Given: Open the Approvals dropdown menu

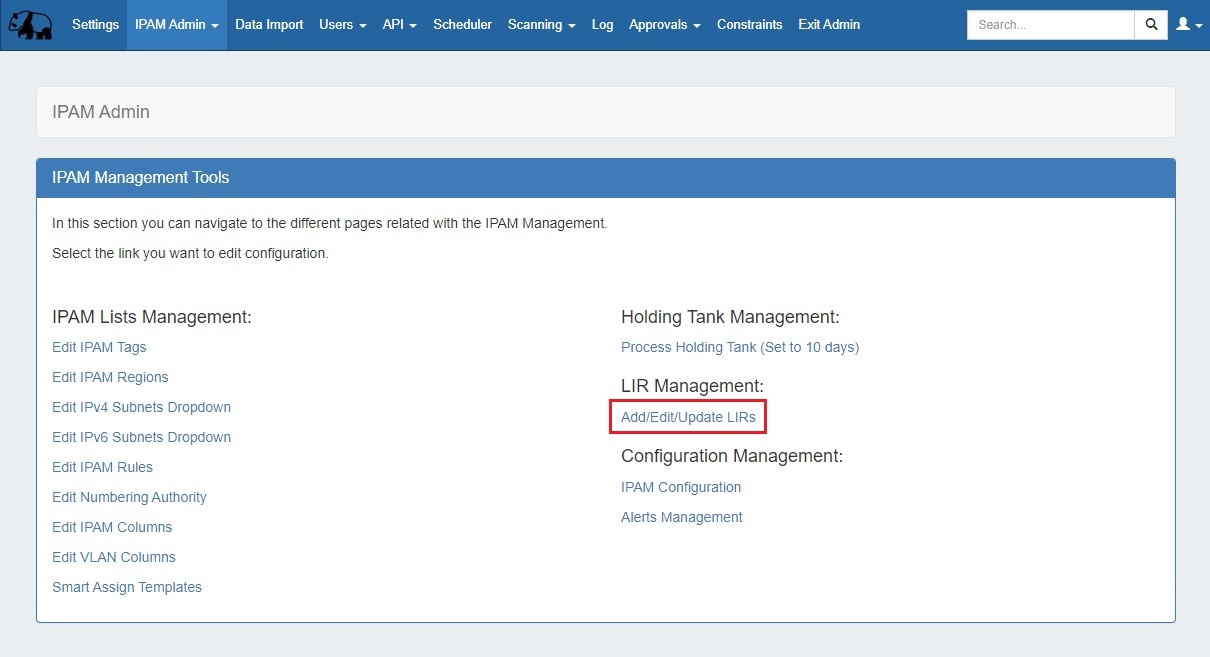Looking at the screenshot, I should 664,25.
